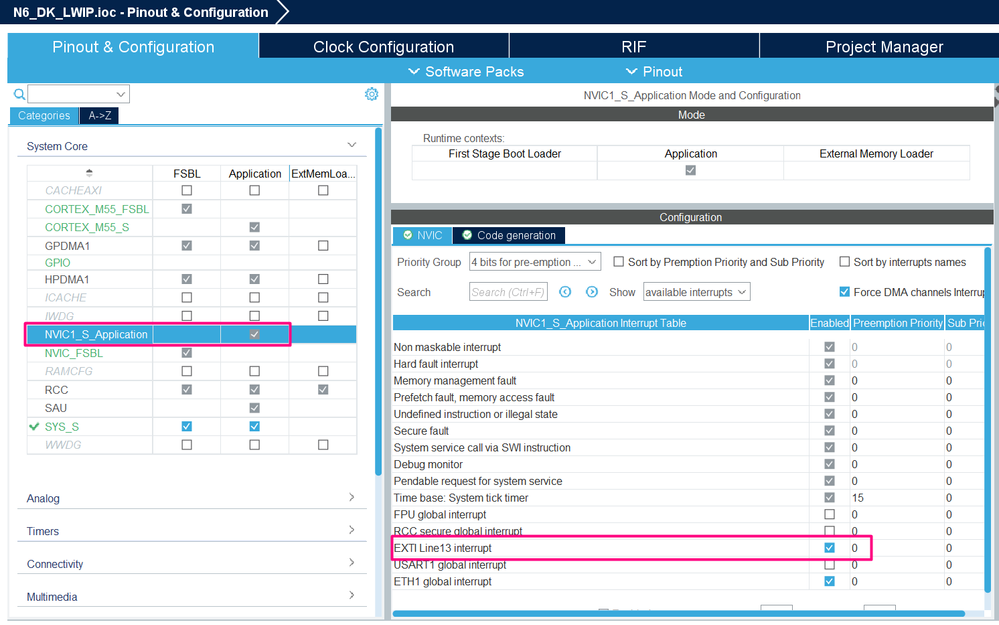Viewport: 999px width, 625px height.
Task: Click the search magnifier icon
Action: (x=20, y=94)
